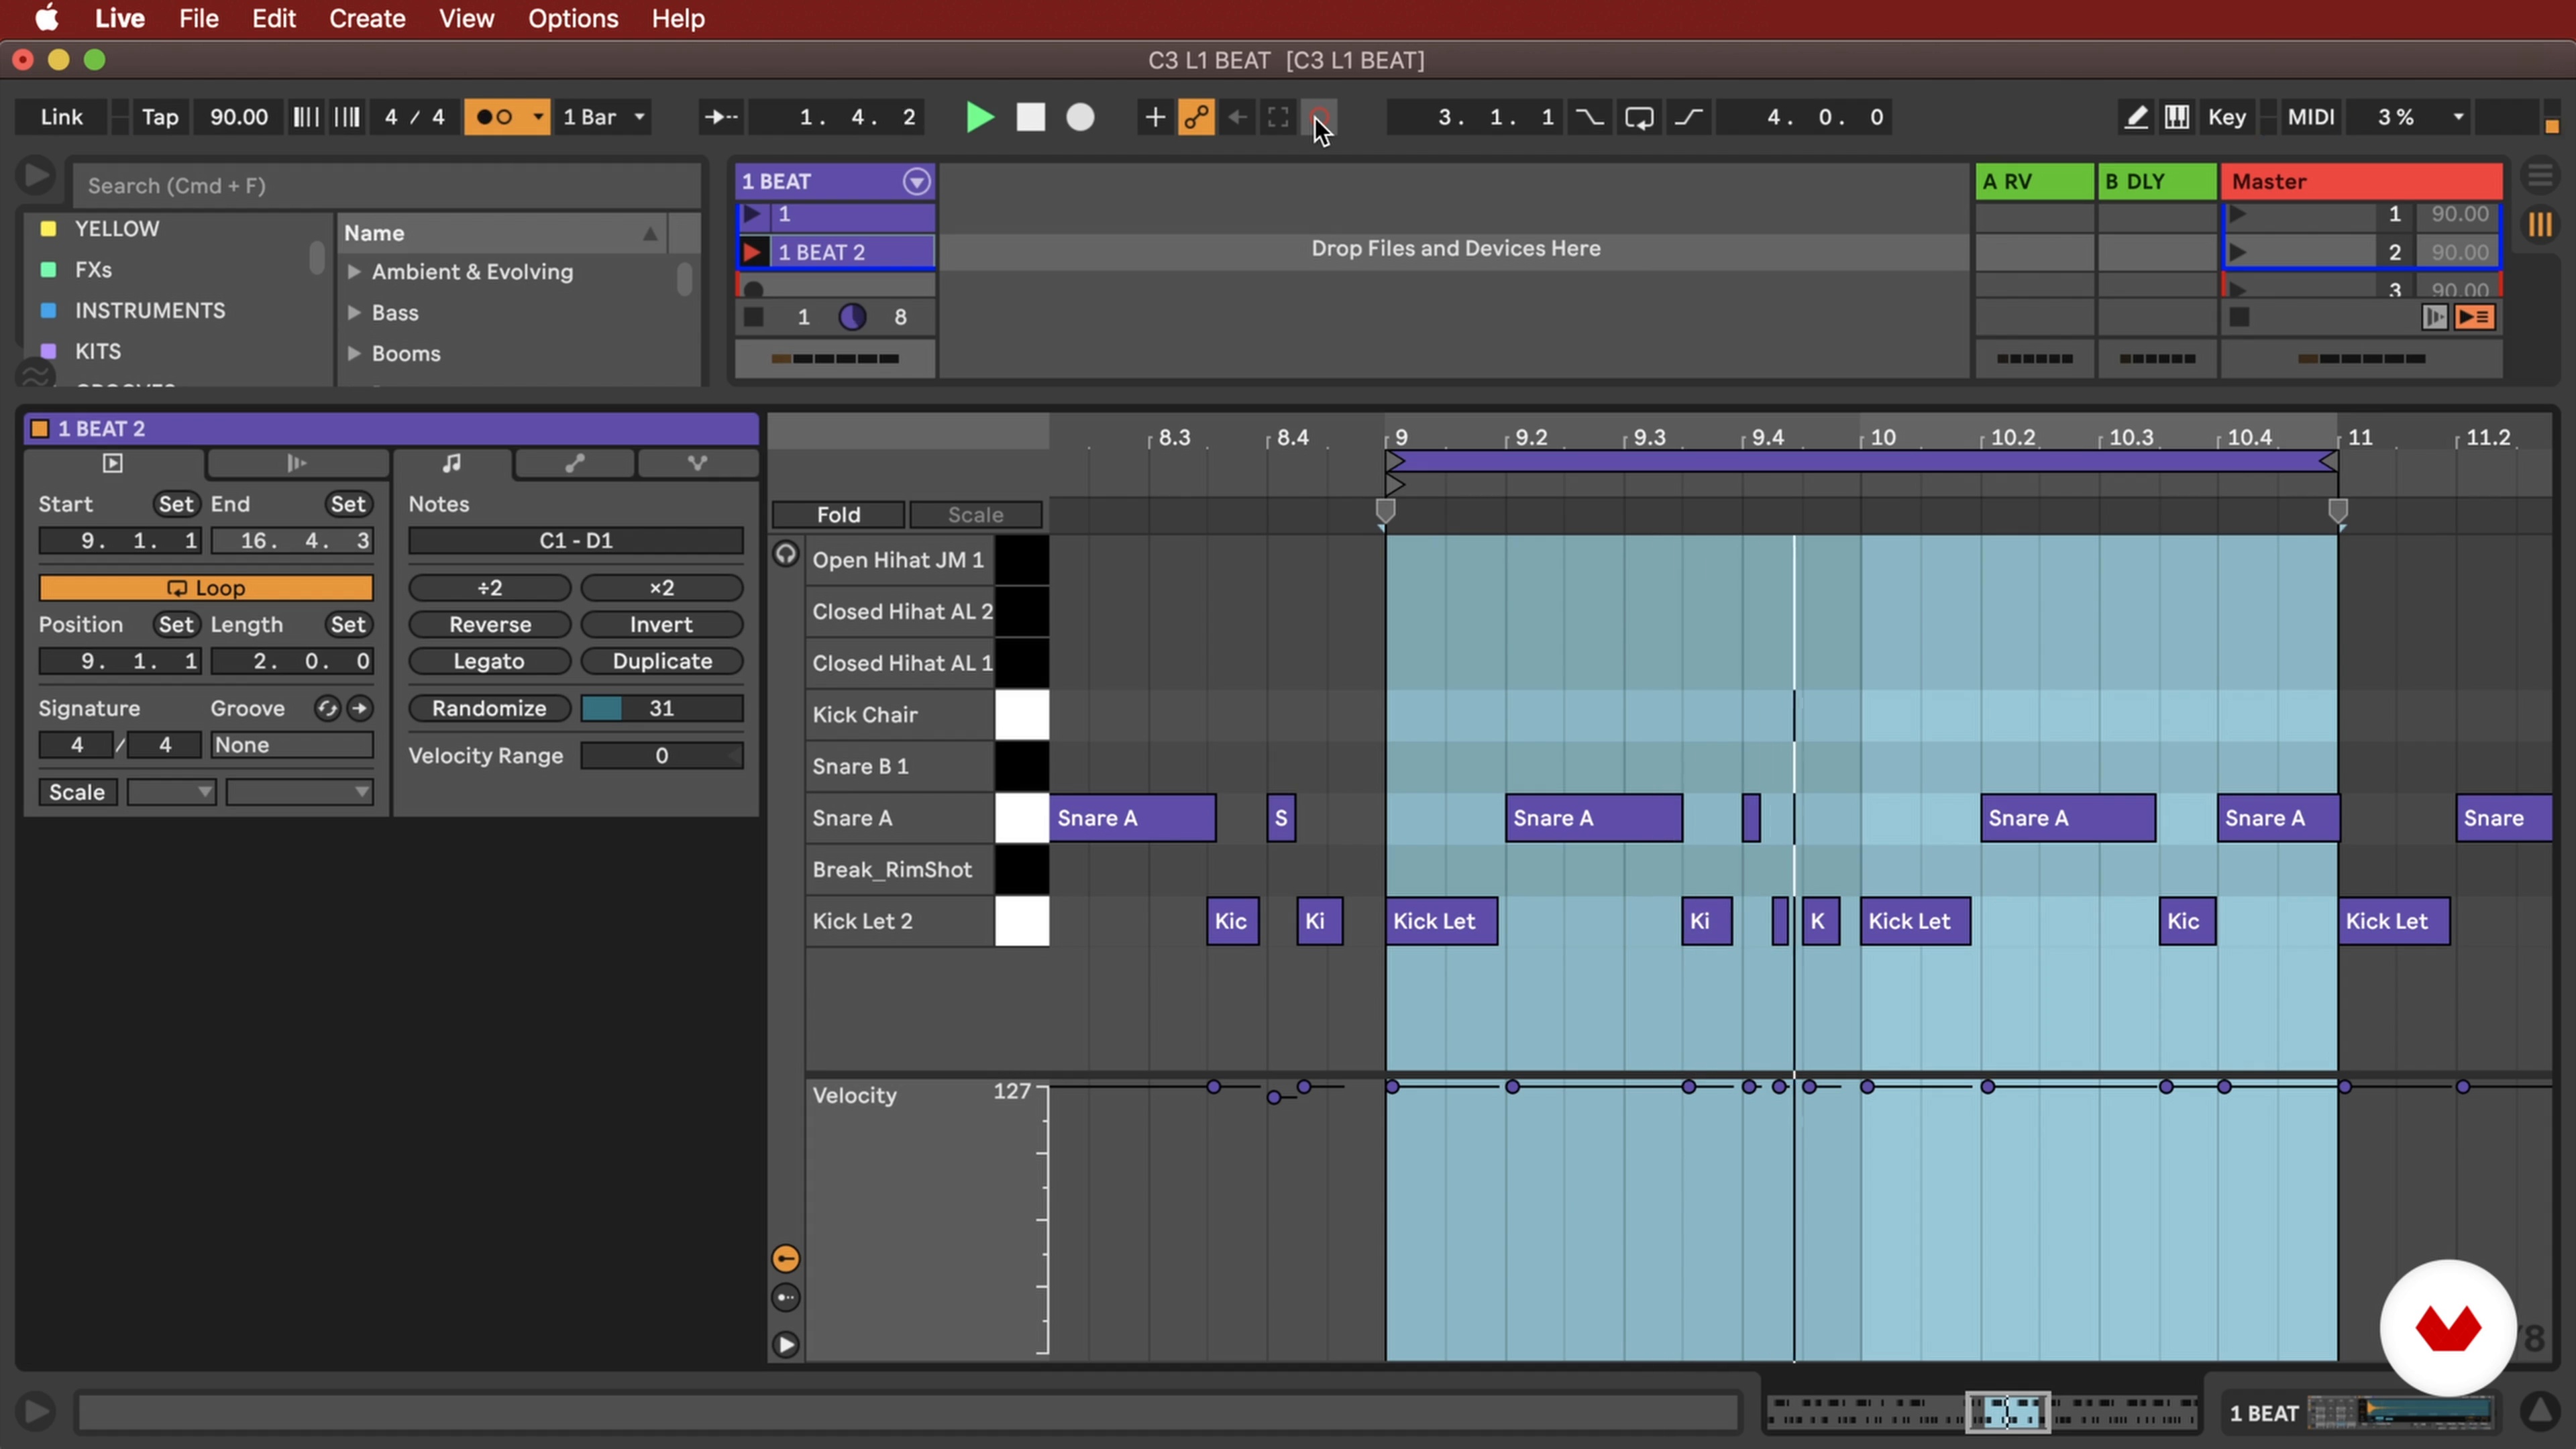Click the Reverse notes button

point(490,625)
